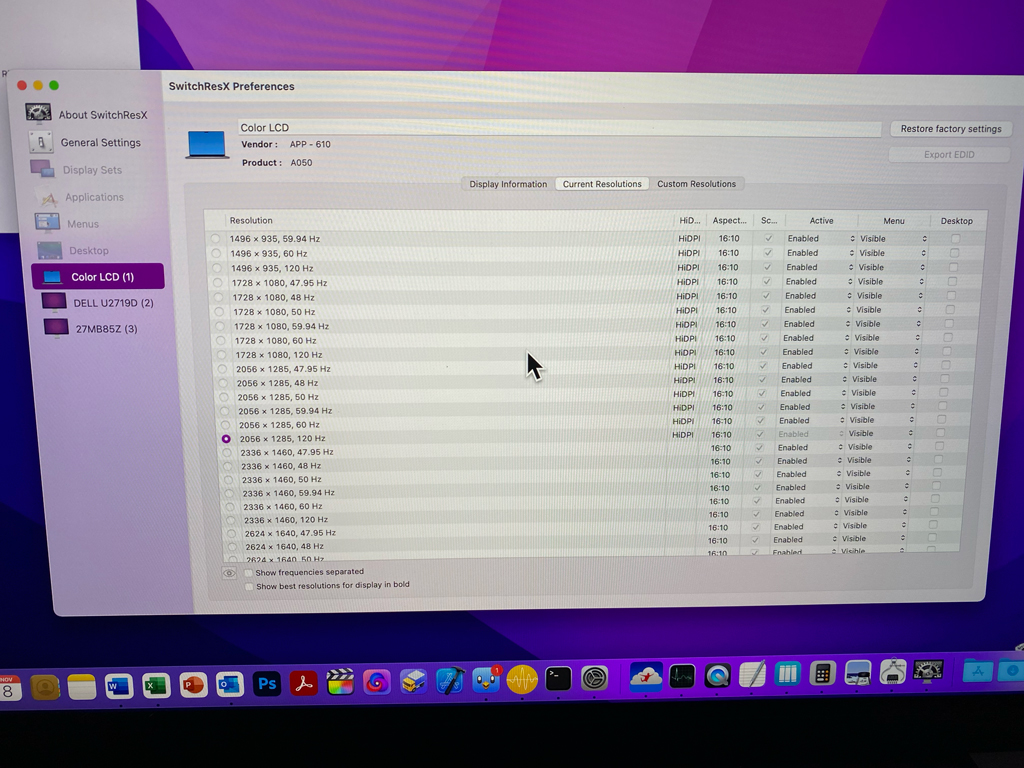The height and width of the screenshot is (768, 1024).
Task: Open Terminal from the Dock
Action: pos(558,679)
